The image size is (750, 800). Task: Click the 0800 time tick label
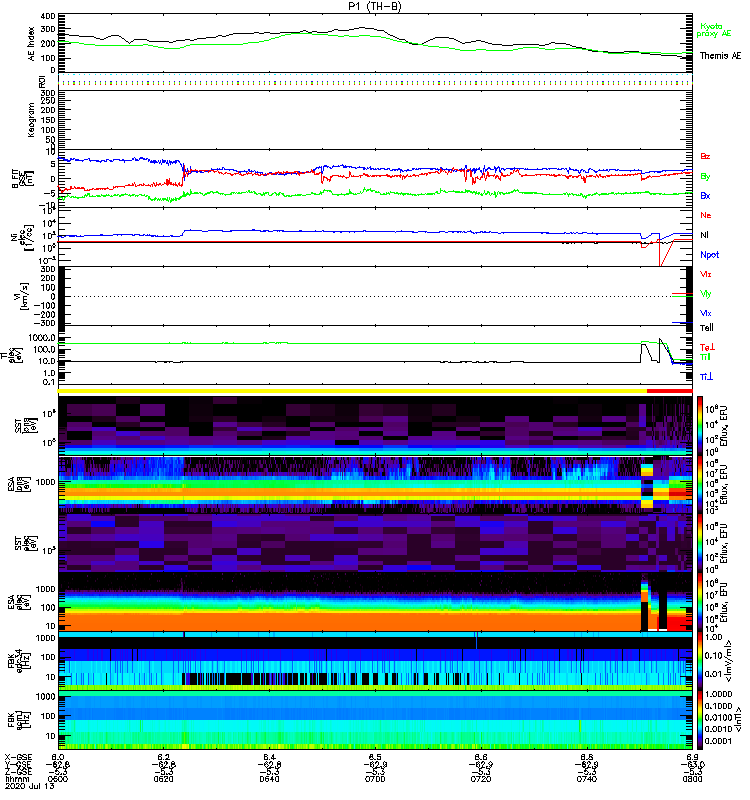click(x=692, y=779)
